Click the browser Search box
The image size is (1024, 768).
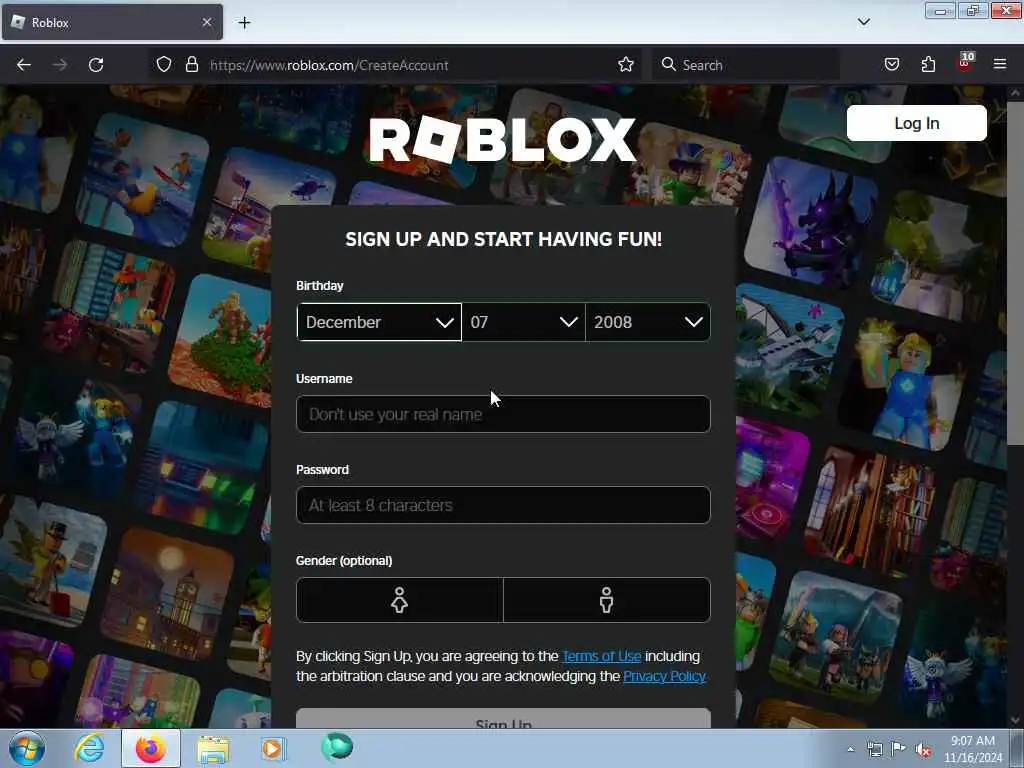point(744,65)
